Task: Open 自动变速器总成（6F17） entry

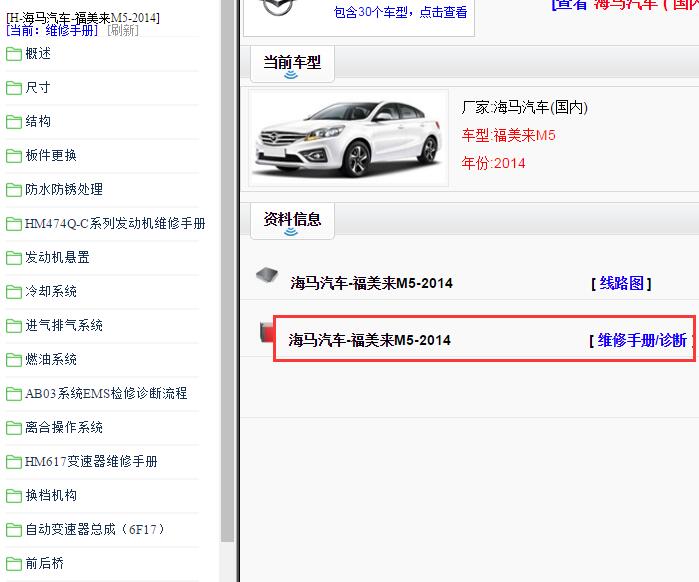Action: coord(95,529)
